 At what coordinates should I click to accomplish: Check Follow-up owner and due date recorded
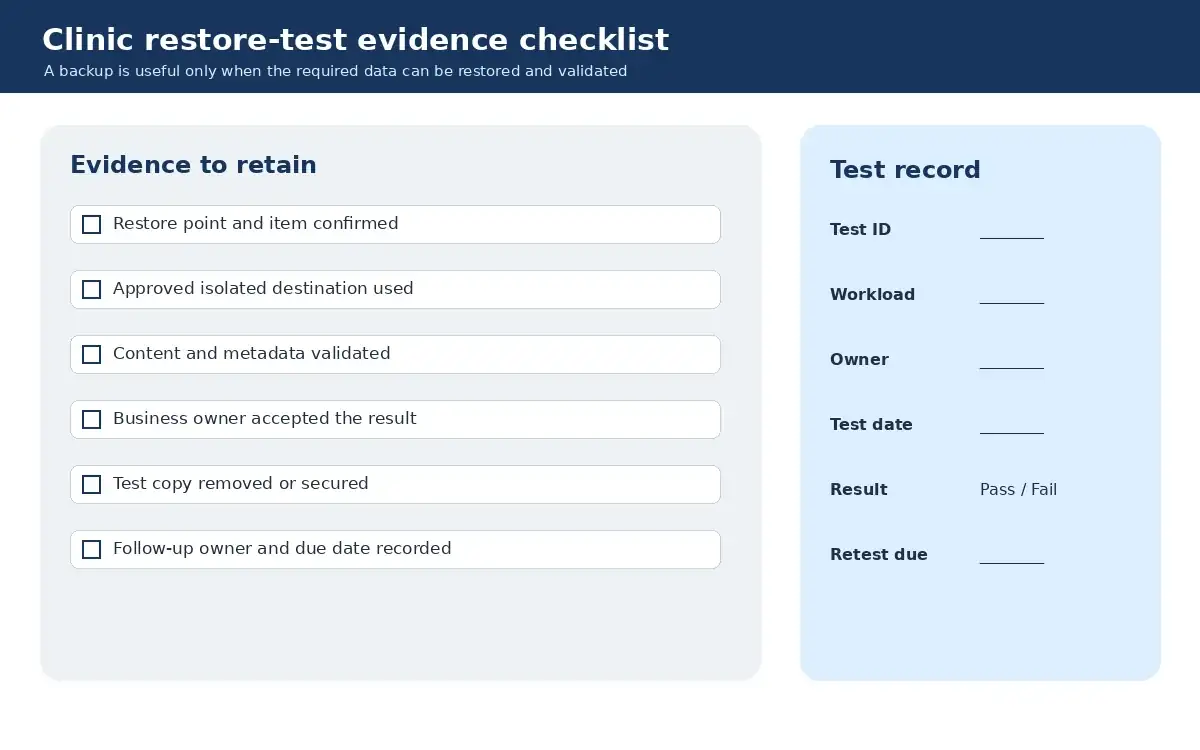(x=91, y=549)
